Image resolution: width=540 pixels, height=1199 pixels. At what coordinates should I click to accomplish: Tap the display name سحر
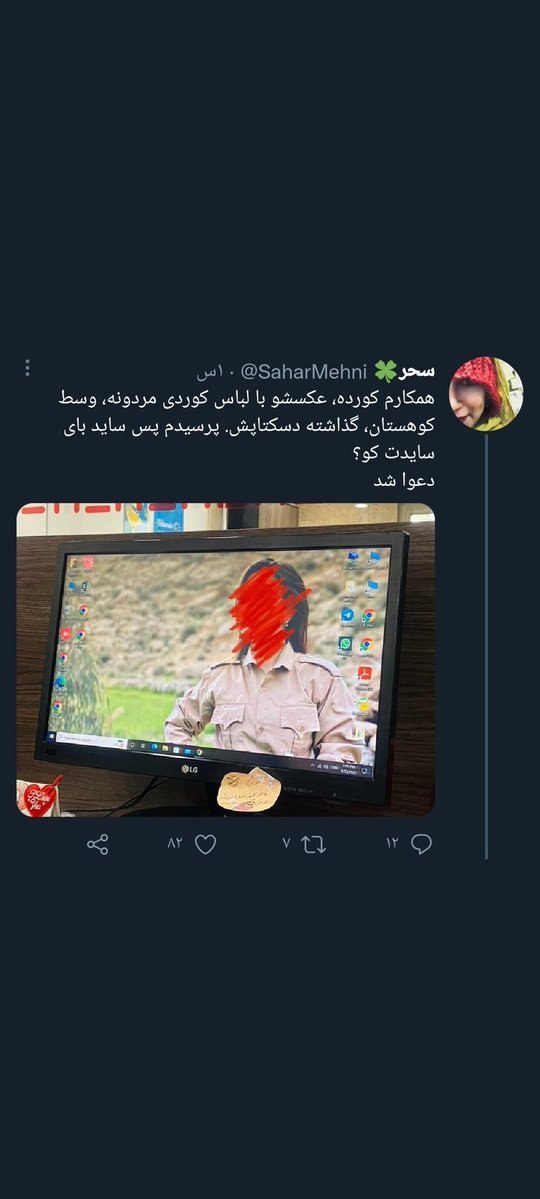point(417,372)
